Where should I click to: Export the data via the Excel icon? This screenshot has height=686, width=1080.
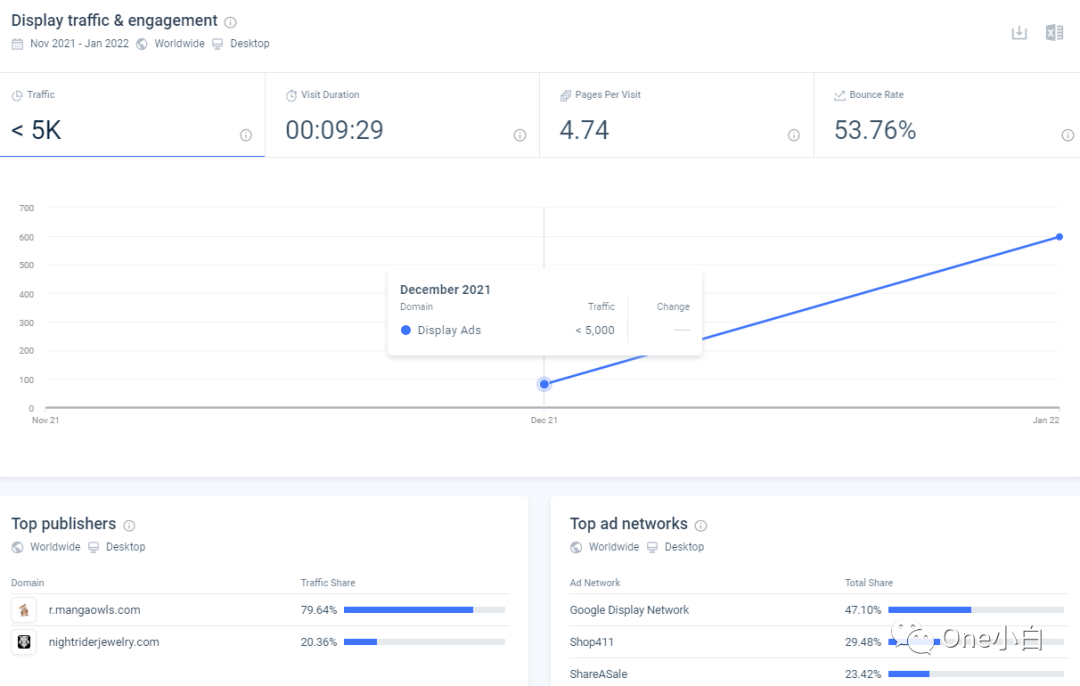(1054, 32)
